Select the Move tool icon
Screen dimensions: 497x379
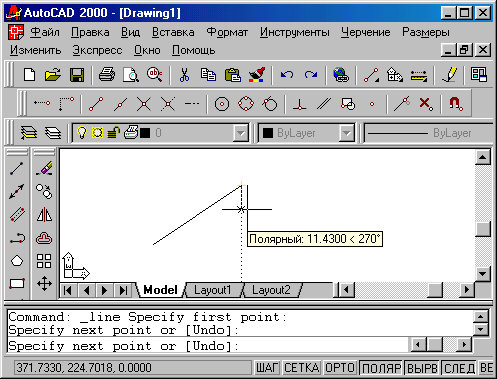click(x=44, y=284)
